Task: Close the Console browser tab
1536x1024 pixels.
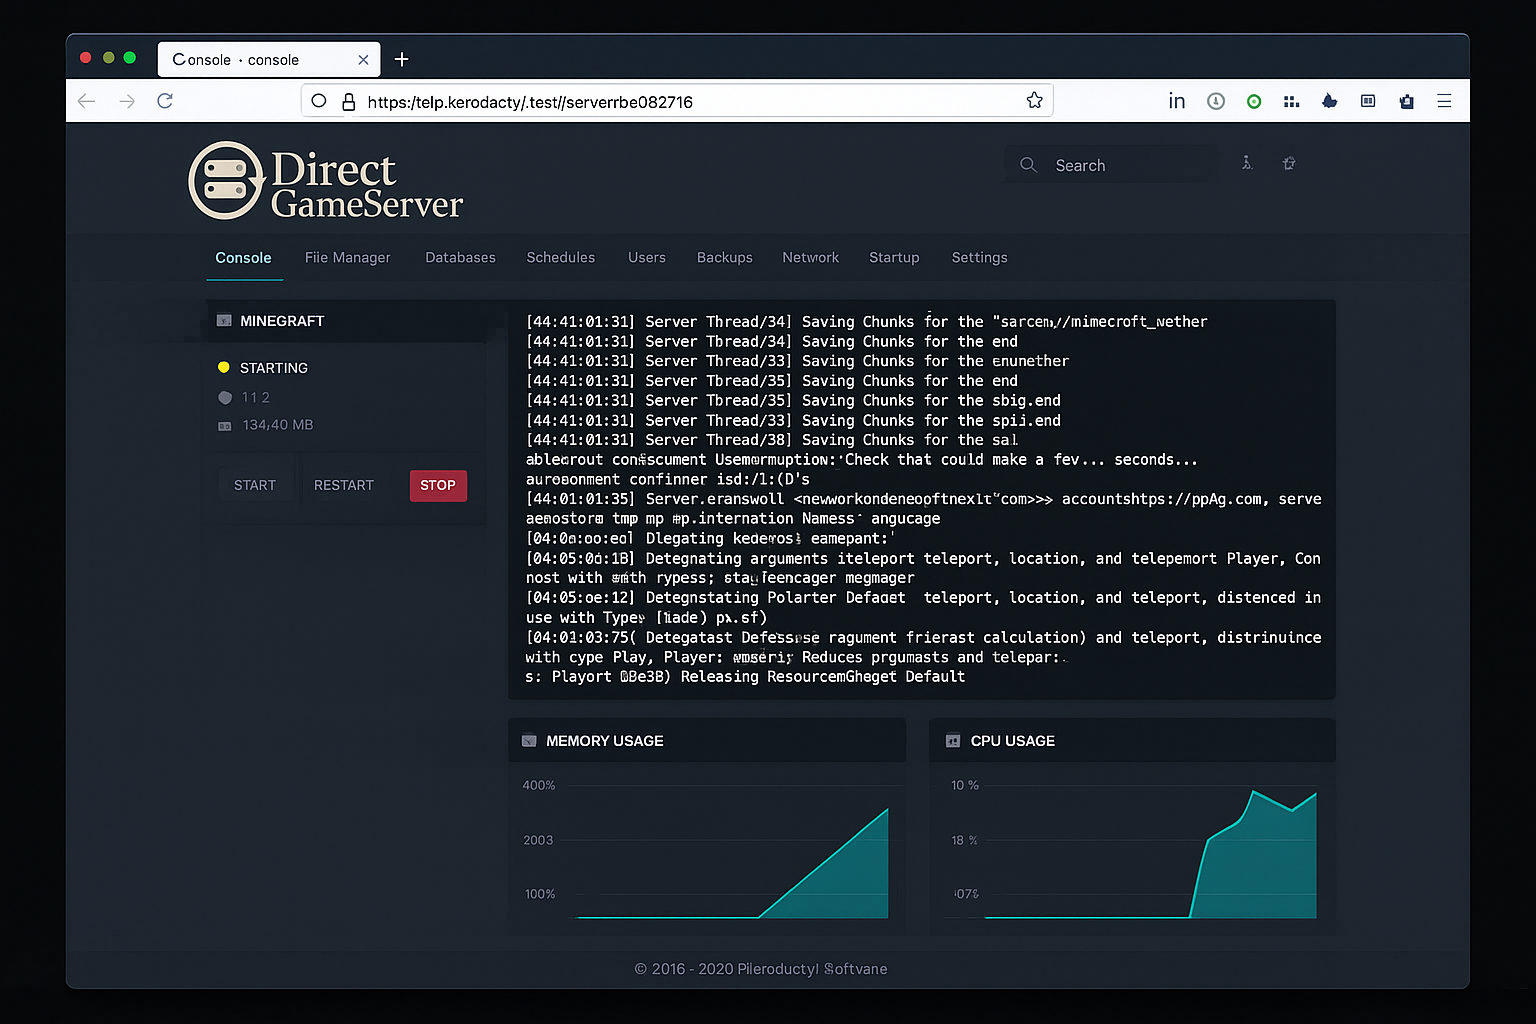Action: 363,60
